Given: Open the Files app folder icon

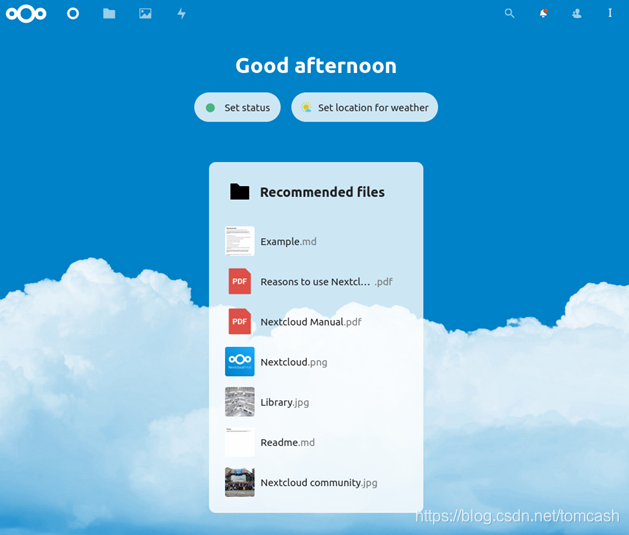Looking at the screenshot, I should pos(109,14).
